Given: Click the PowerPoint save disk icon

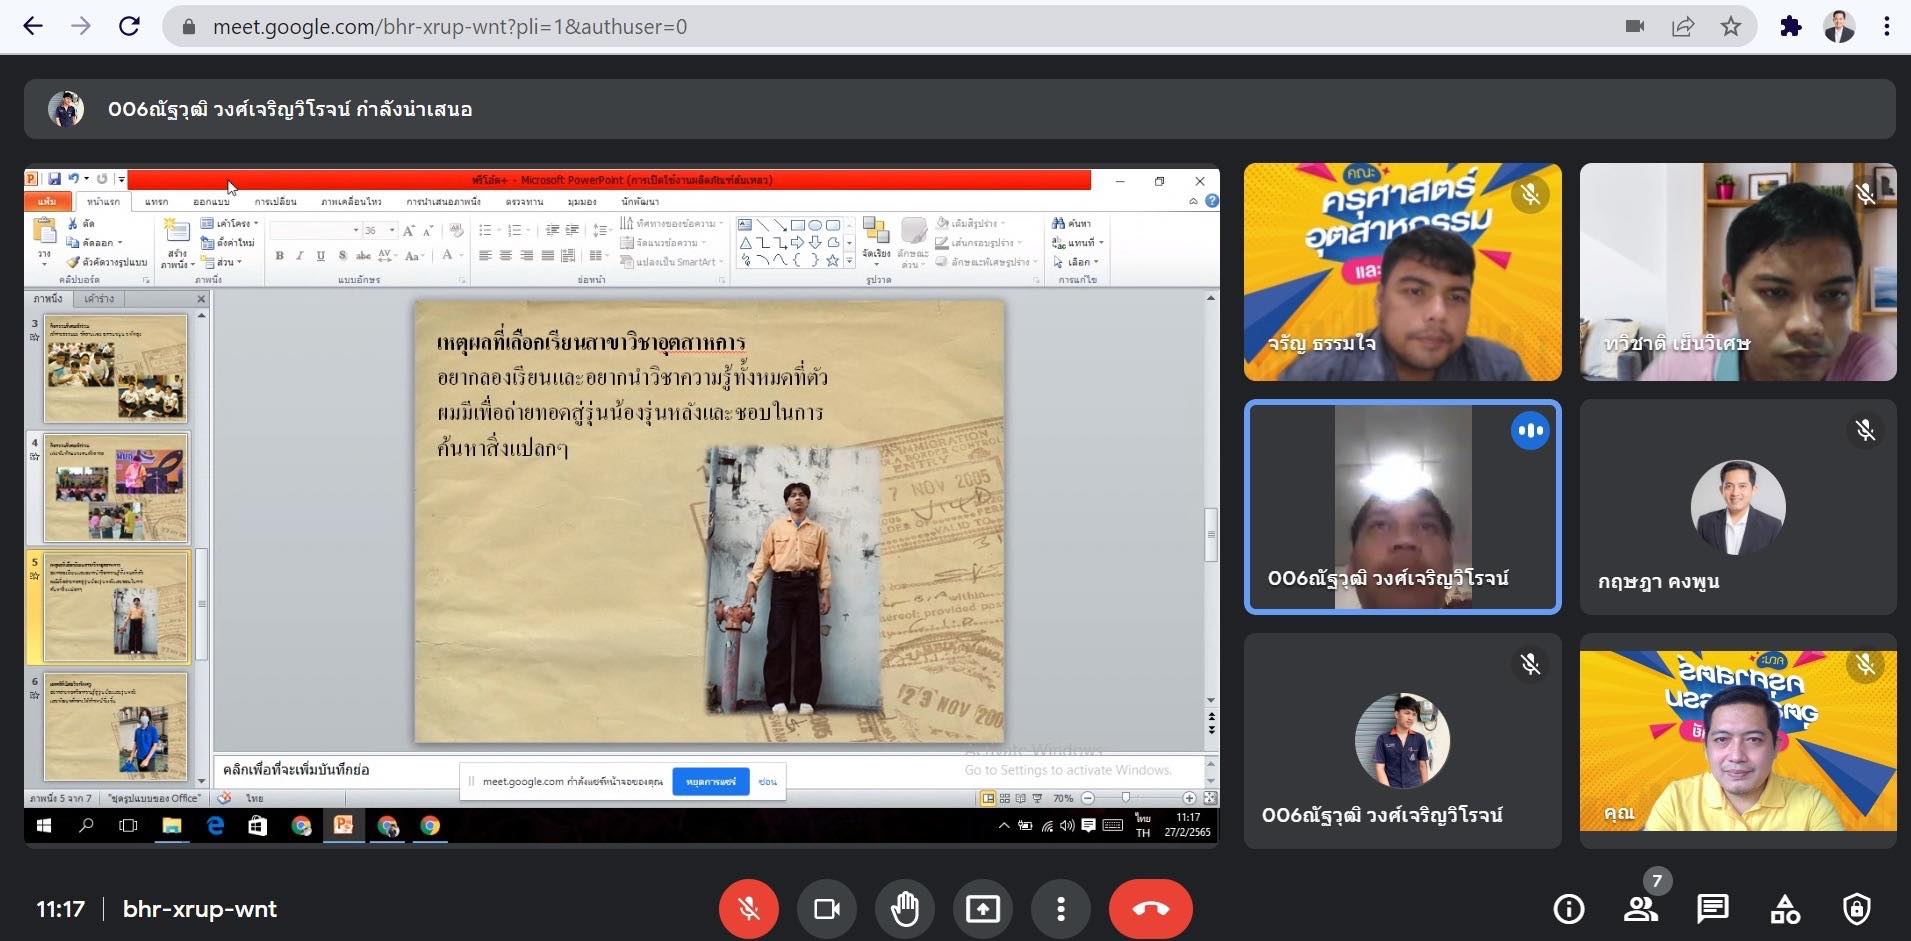Looking at the screenshot, I should click(x=54, y=179).
